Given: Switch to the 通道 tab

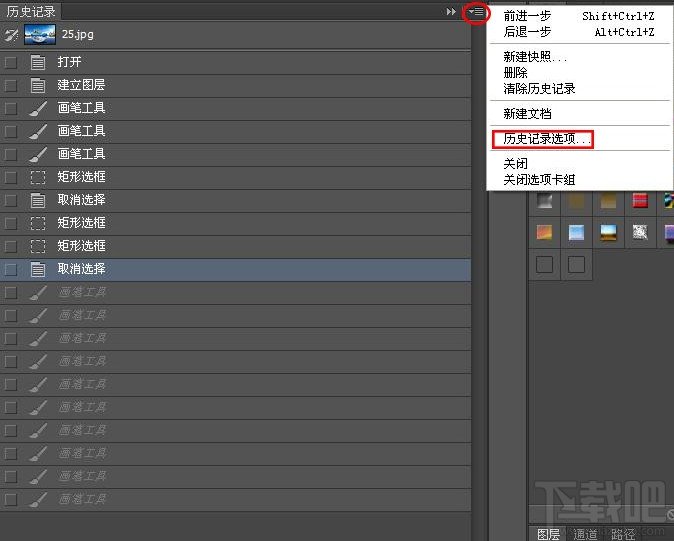Looking at the screenshot, I should point(586,534).
